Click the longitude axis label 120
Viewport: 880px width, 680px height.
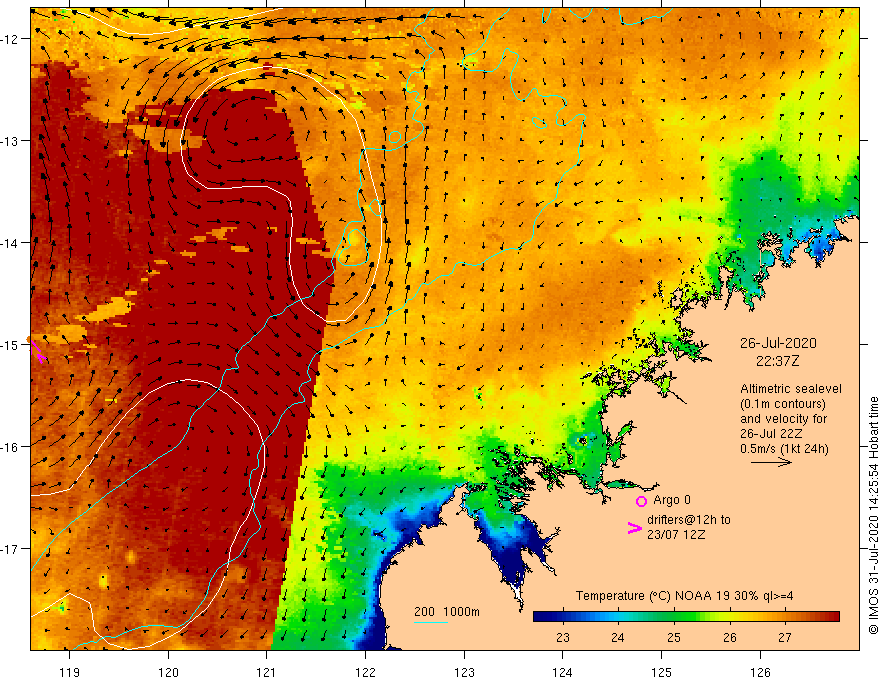(168, 672)
